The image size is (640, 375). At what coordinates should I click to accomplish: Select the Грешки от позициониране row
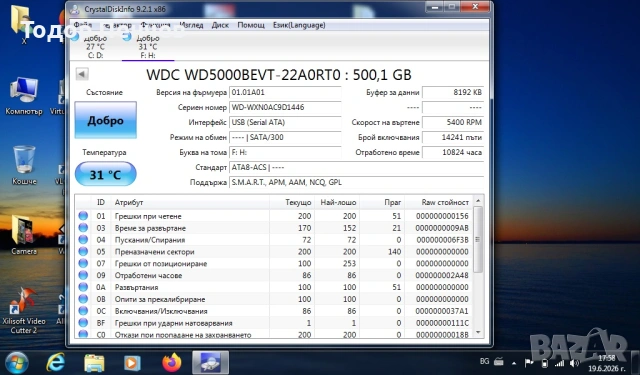274,263
